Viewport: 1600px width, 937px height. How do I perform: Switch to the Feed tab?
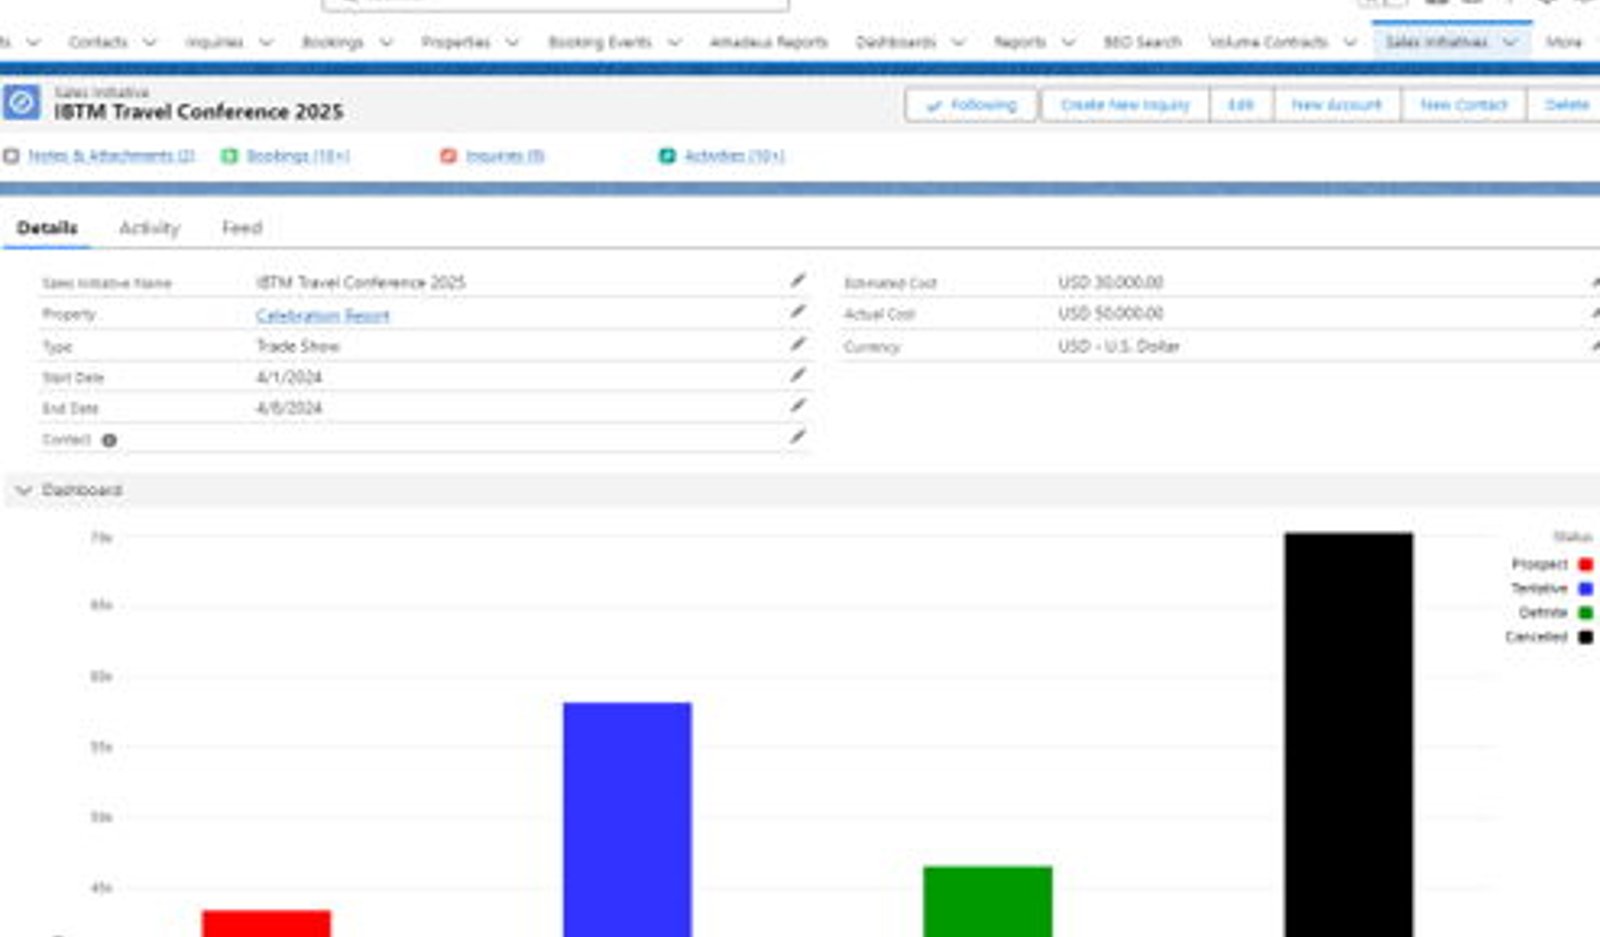tap(242, 228)
